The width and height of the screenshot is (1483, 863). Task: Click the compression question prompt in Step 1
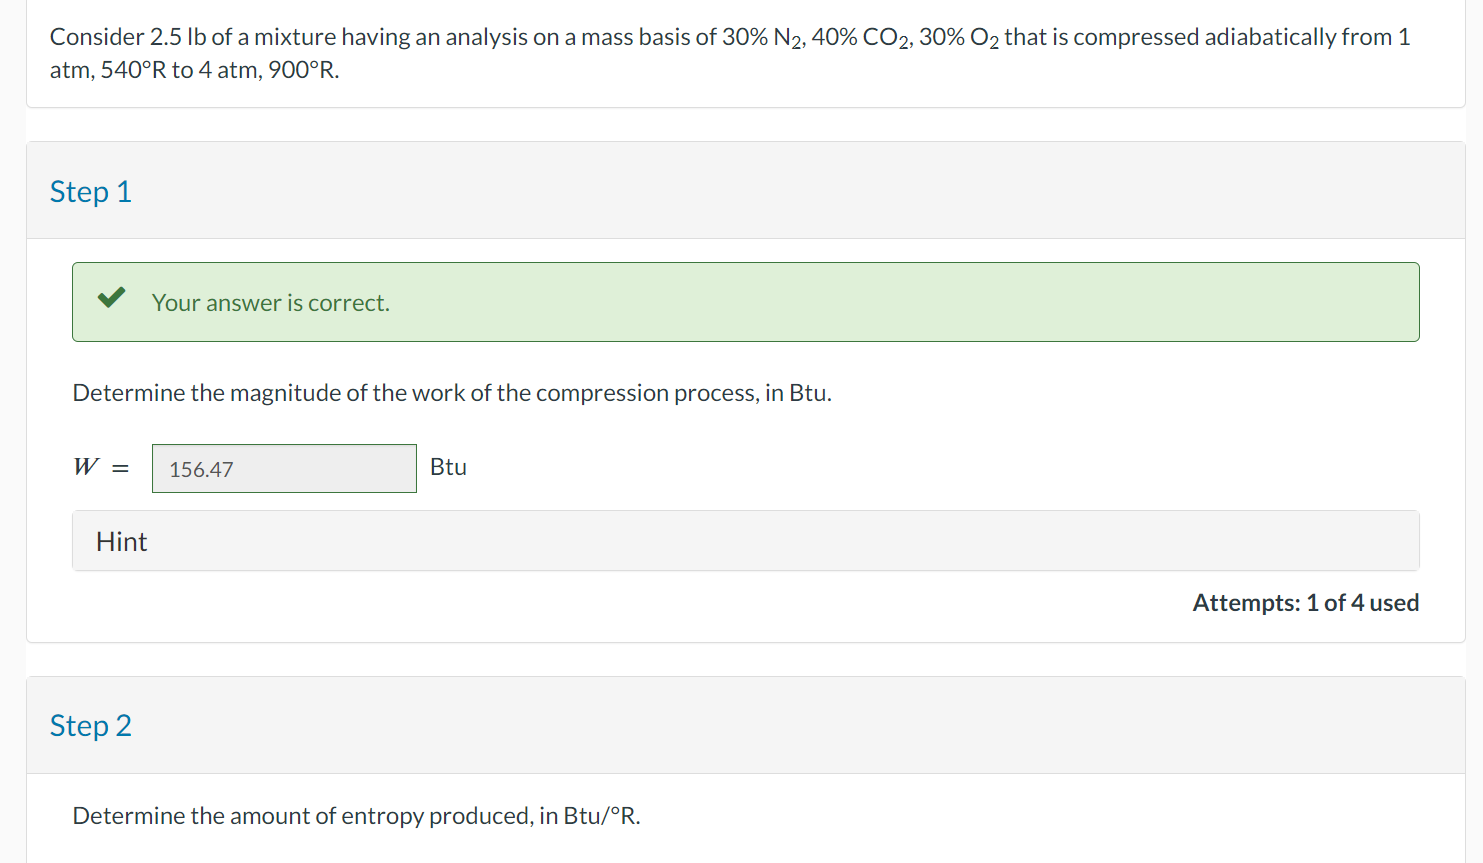coord(452,392)
